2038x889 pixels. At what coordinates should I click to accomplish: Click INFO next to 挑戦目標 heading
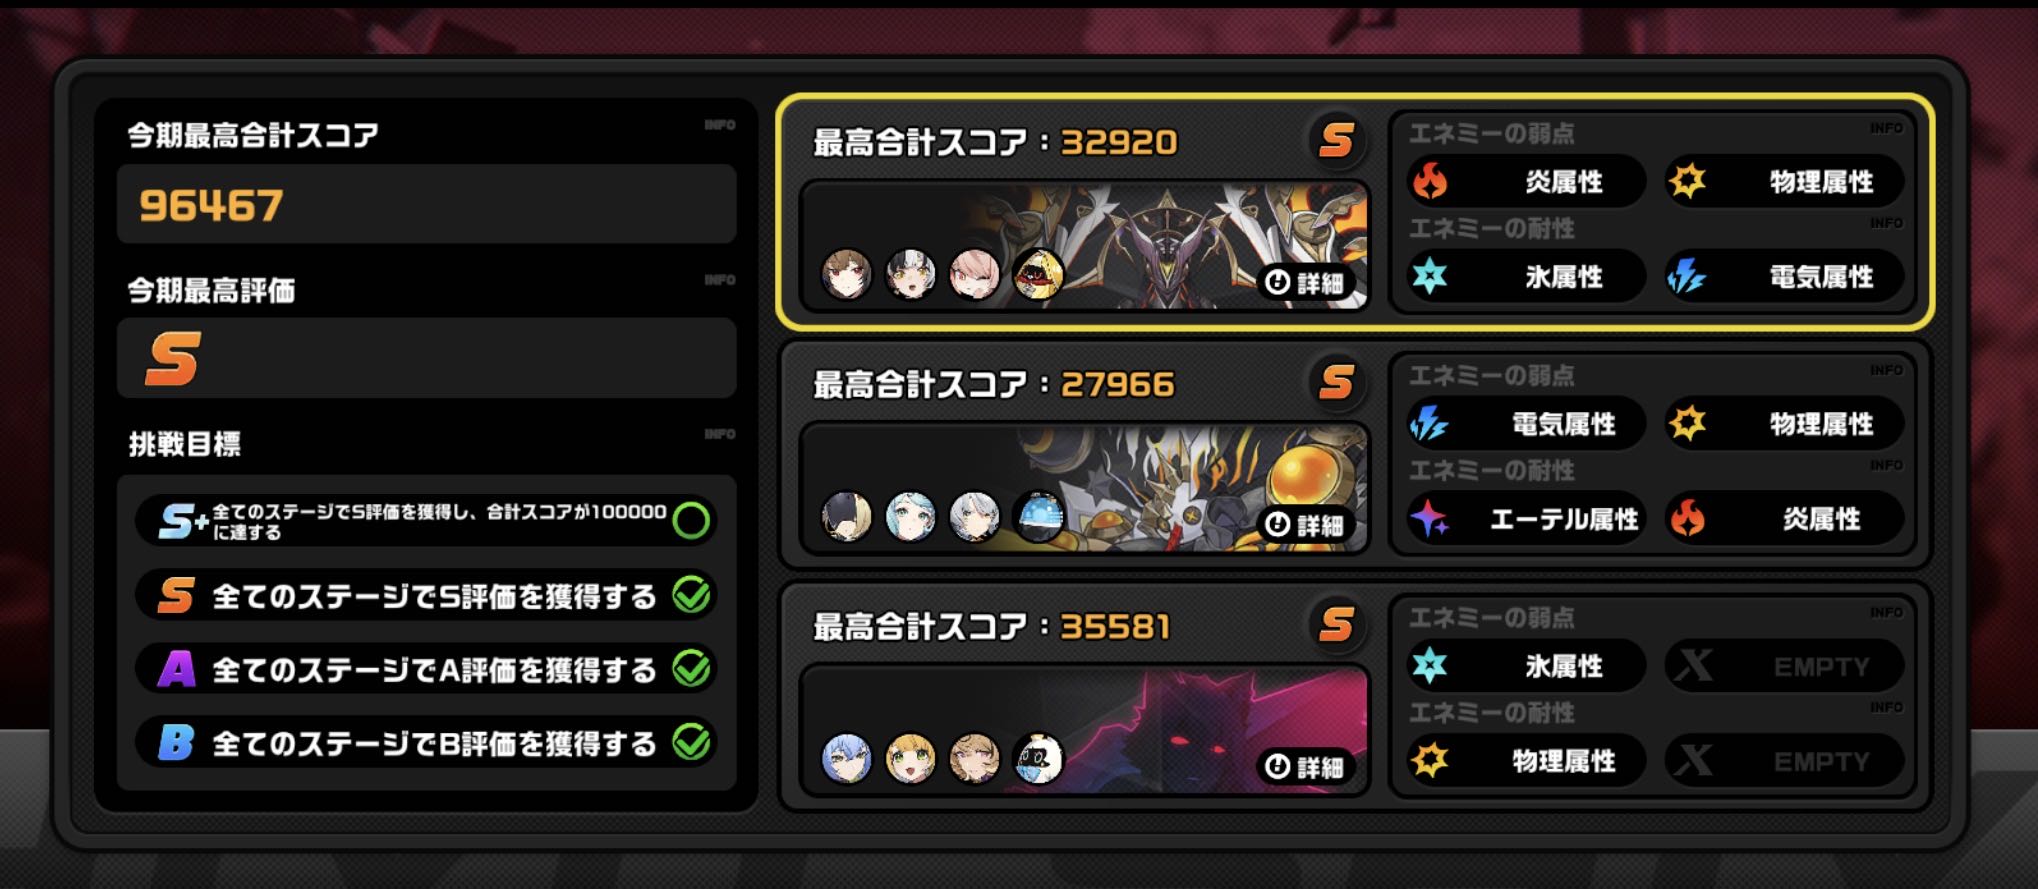(720, 434)
